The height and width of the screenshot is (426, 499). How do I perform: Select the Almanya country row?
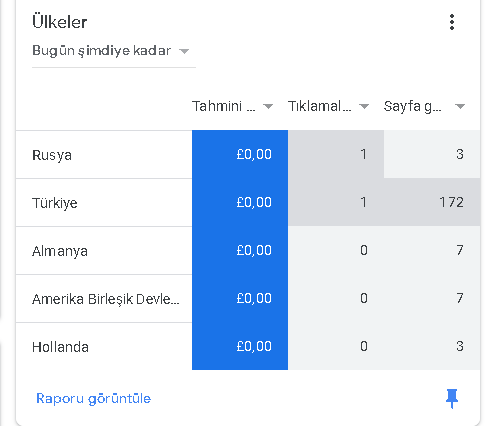(248, 251)
